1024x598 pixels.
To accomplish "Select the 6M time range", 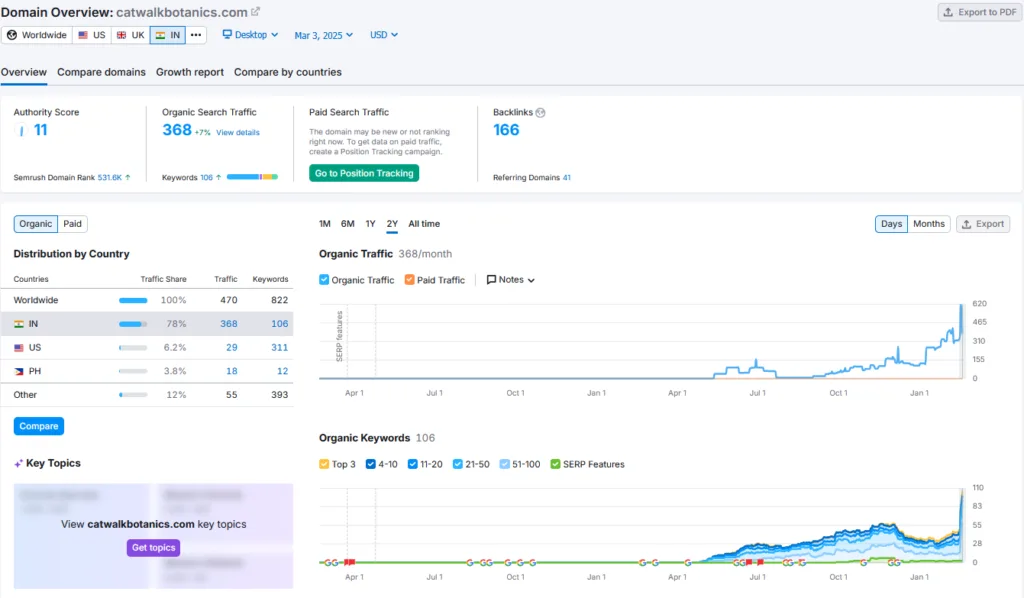I will (x=347, y=224).
